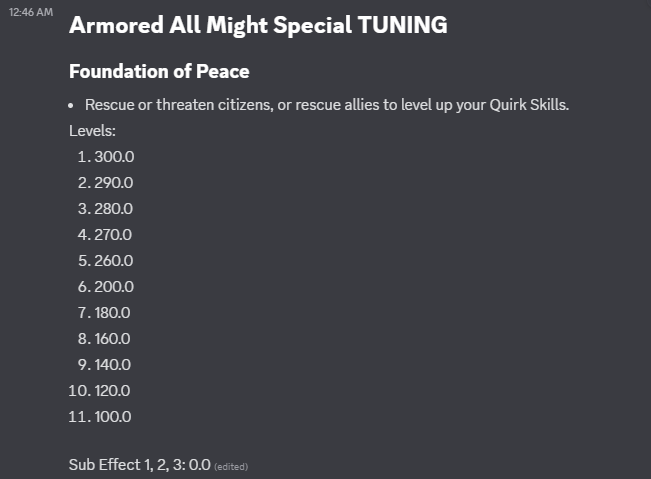
Task: Select level 3 value 280.0
Action: [113, 209]
